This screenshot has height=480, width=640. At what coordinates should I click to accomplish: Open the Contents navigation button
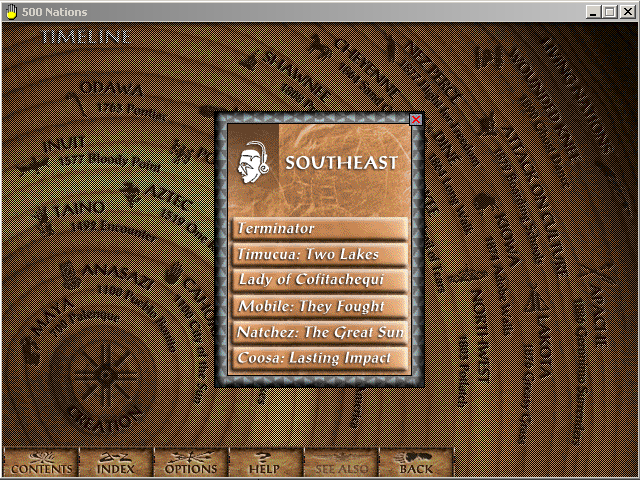(41, 462)
